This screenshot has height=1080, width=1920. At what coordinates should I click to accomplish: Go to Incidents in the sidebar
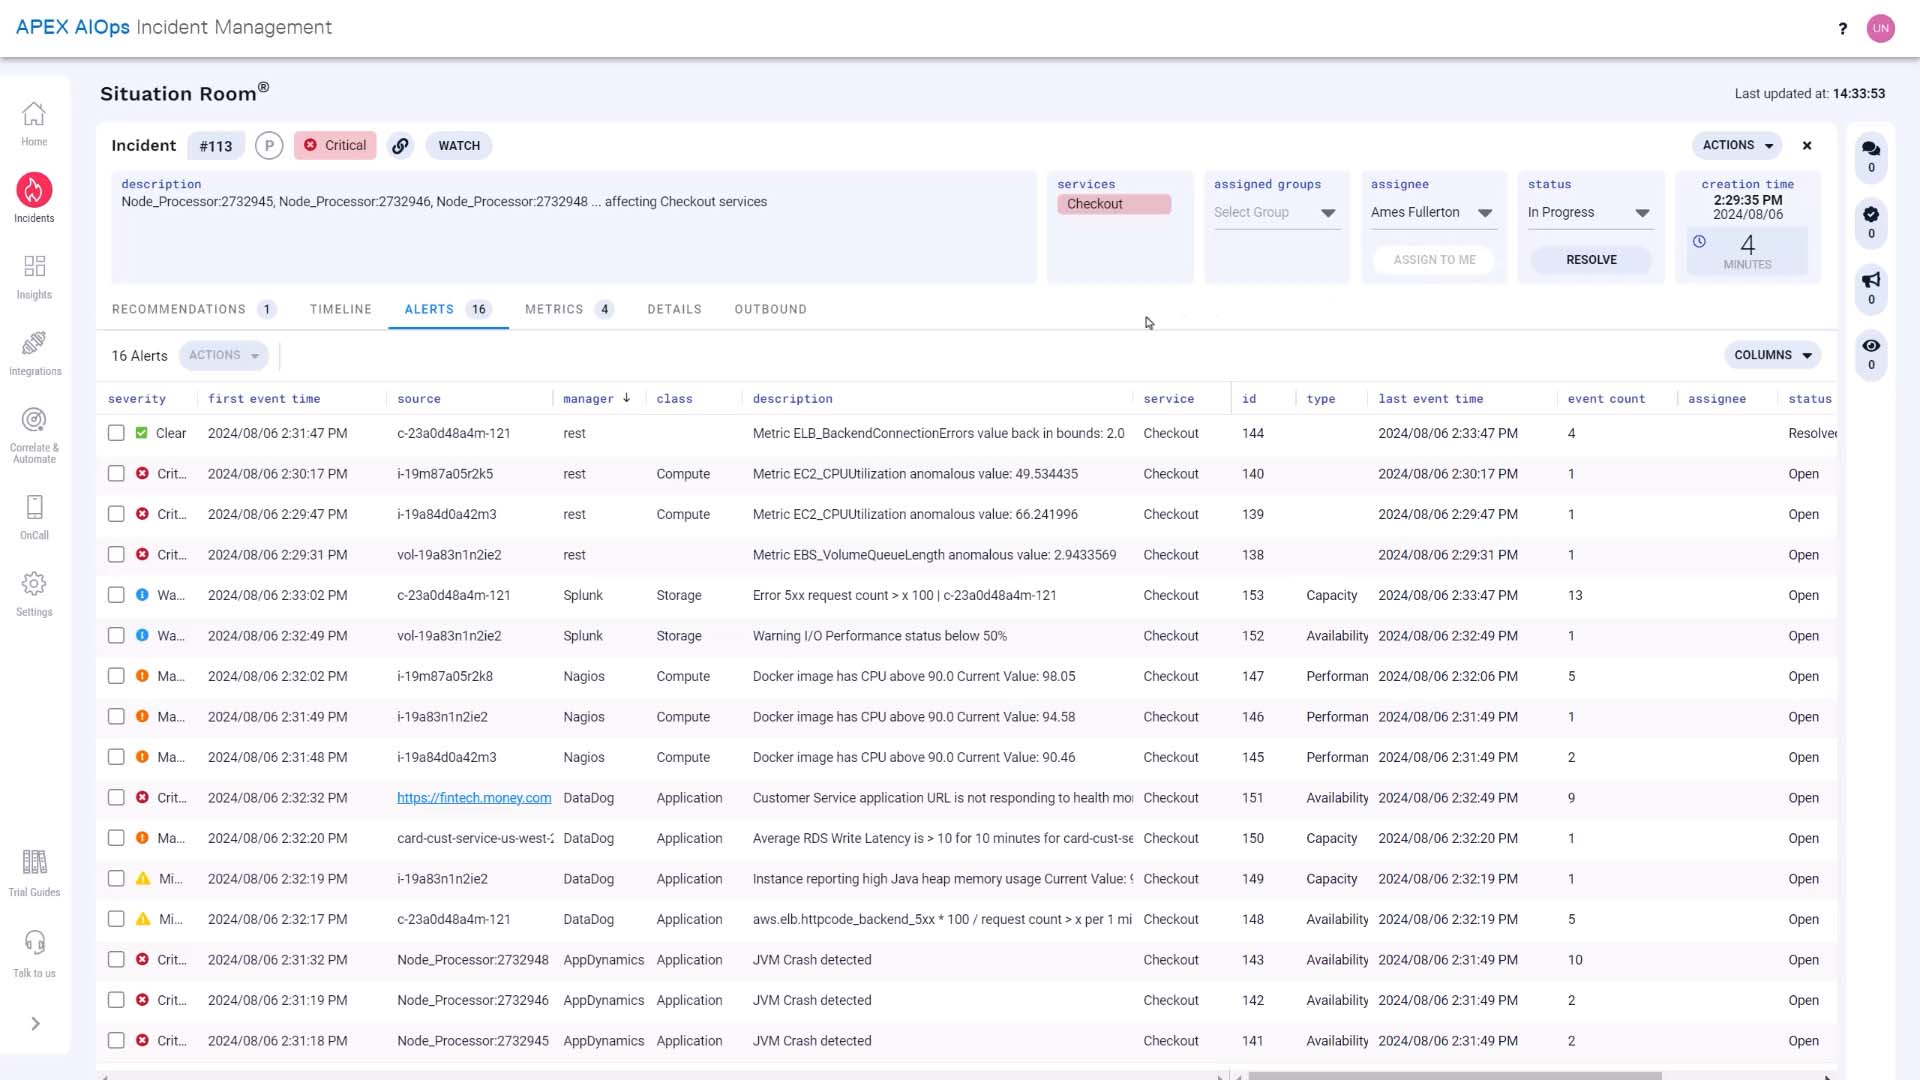pyautogui.click(x=34, y=190)
